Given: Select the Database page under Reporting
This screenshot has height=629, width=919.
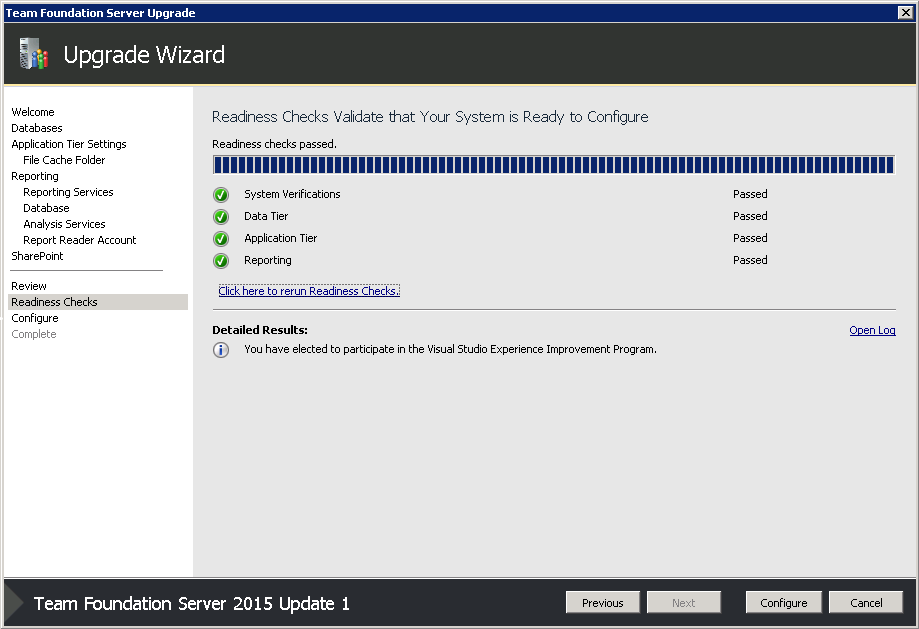Looking at the screenshot, I should 46,208.
